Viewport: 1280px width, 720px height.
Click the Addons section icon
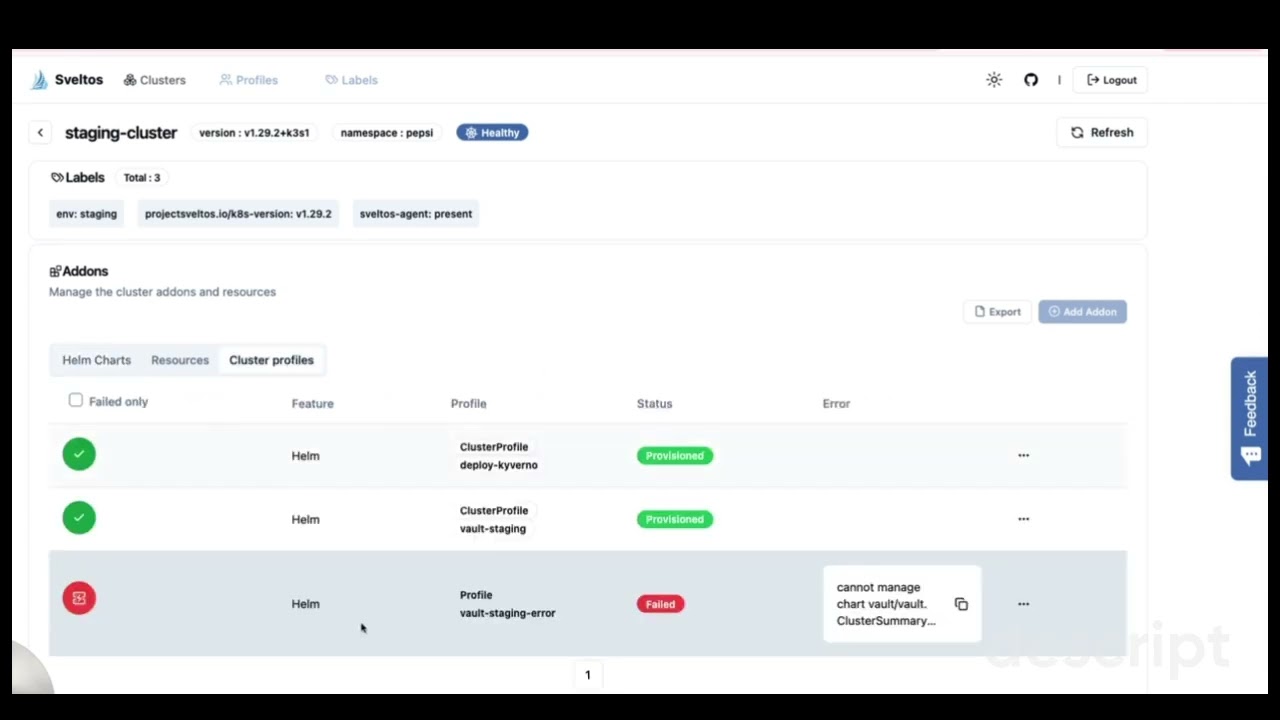(55, 271)
